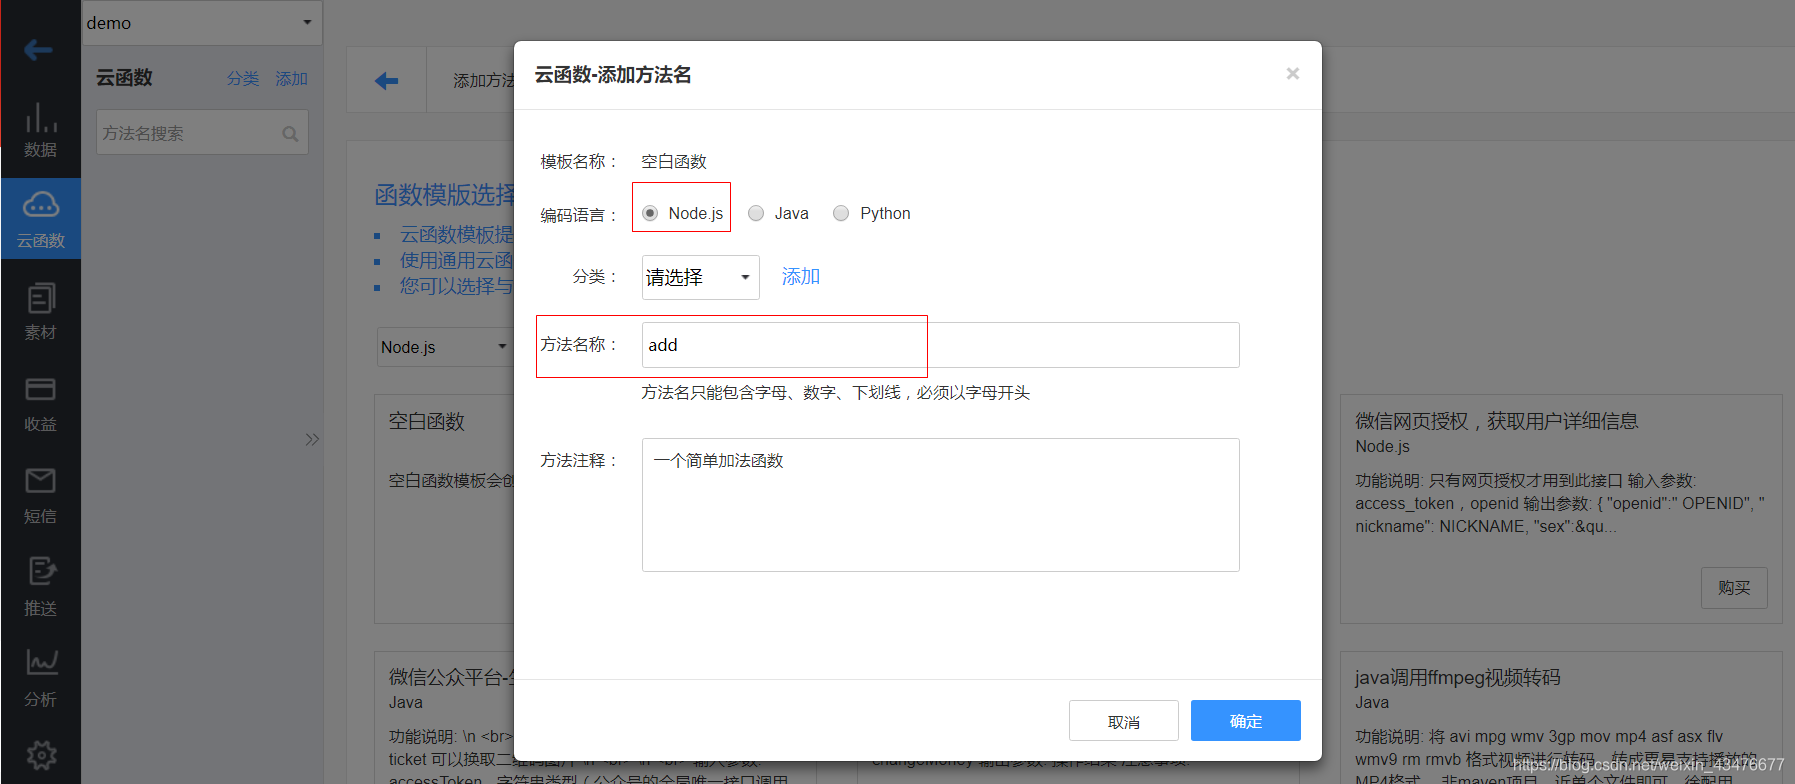Open the 分析 analytics sidebar section
This screenshot has height=784, width=1795.
40,678
